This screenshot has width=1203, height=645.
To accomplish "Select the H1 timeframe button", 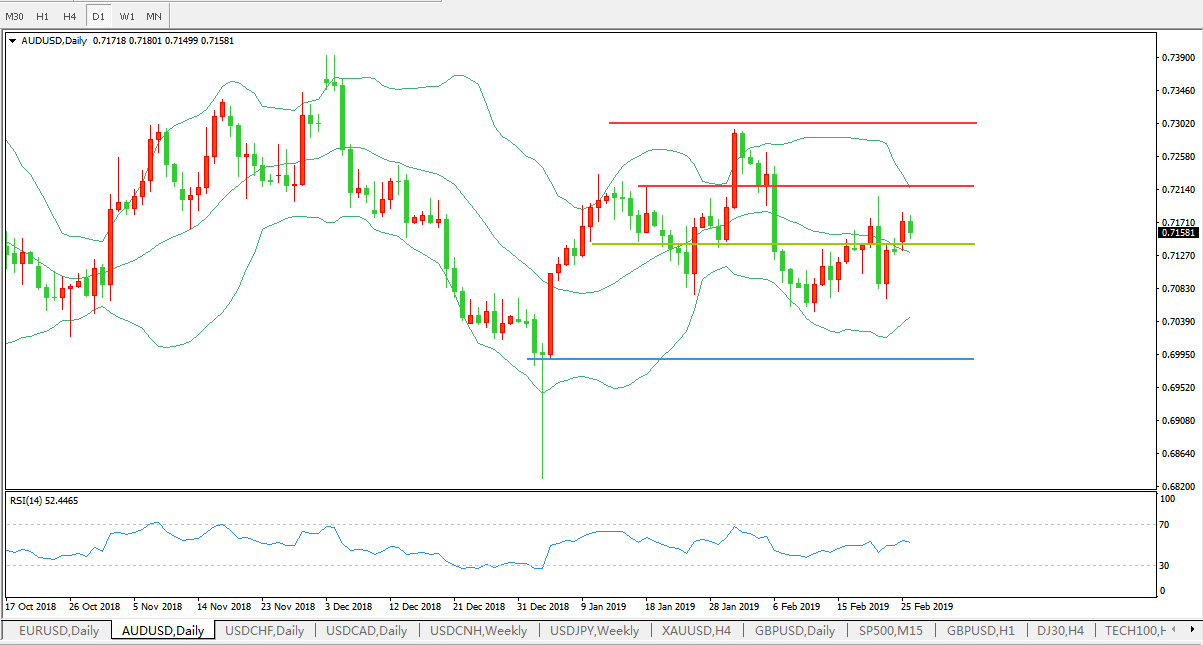I will (42, 17).
